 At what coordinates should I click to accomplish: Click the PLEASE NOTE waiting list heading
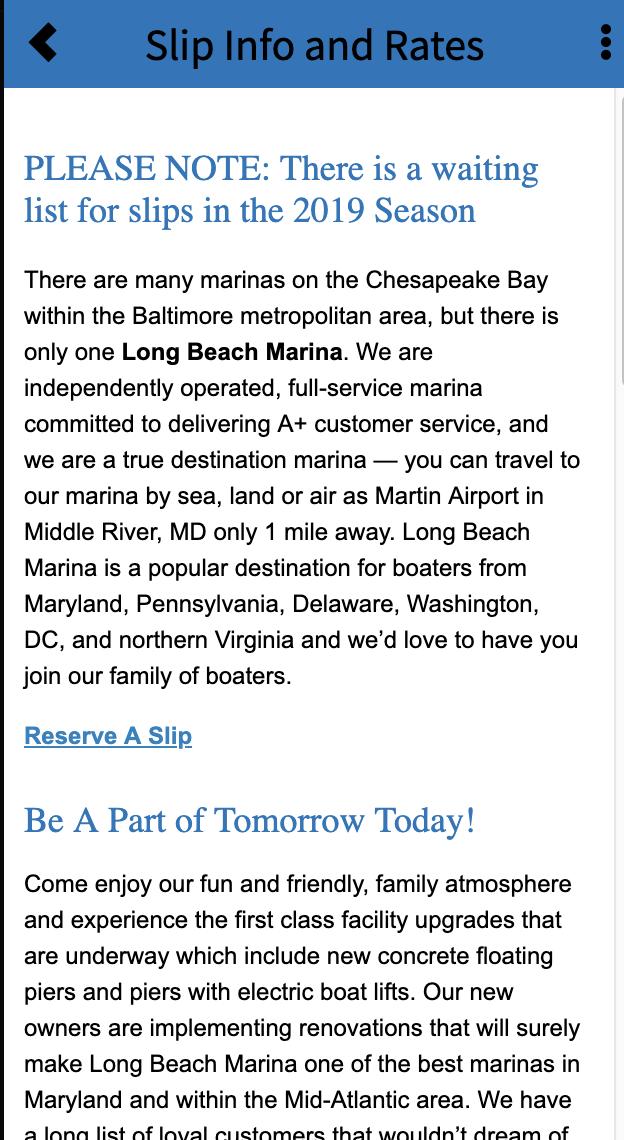[x=280, y=189]
